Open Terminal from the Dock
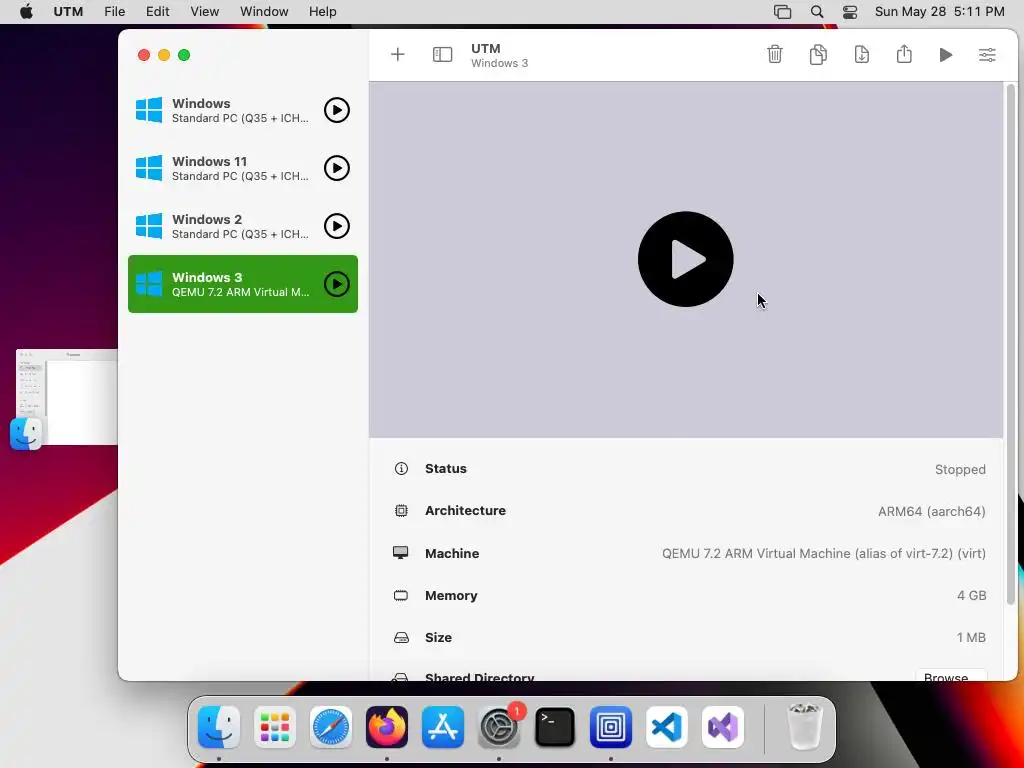The image size is (1024, 768). tap(554, 727)
